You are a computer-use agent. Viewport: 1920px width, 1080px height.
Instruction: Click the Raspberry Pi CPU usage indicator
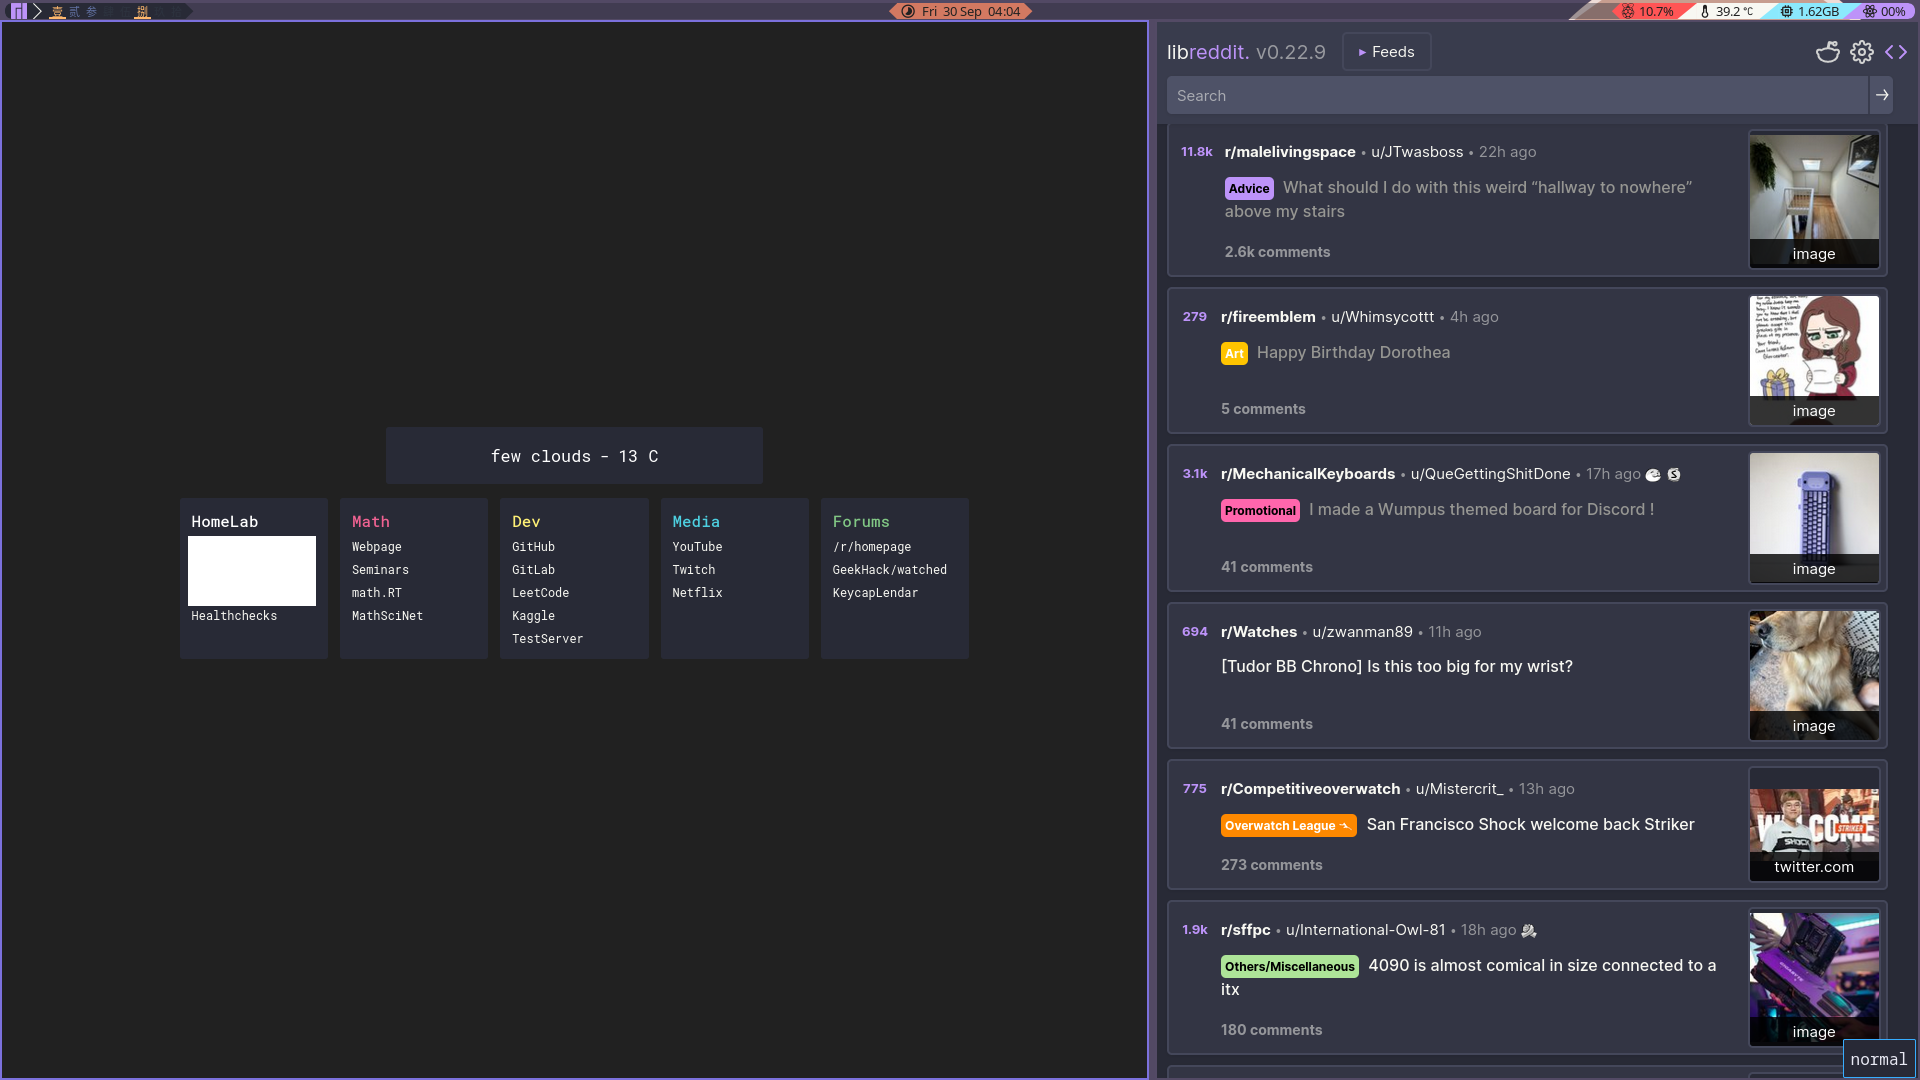1647,11
